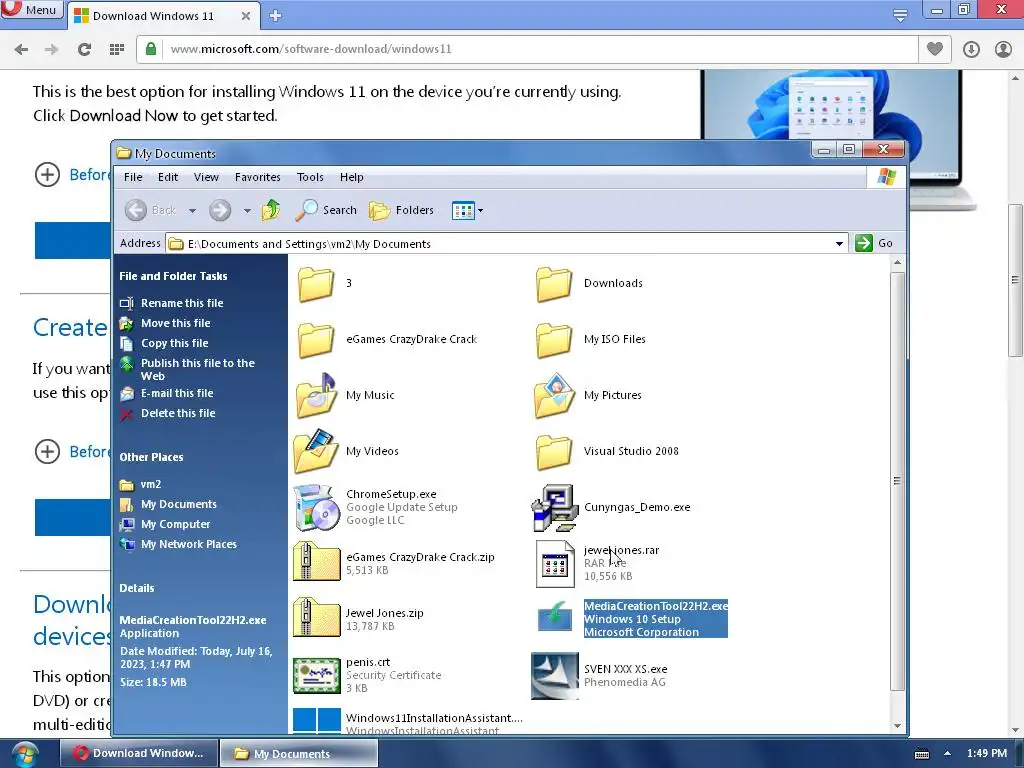Select the Downloads folder icon
The height and width of the screenshot is (768, 1024).
554,283
